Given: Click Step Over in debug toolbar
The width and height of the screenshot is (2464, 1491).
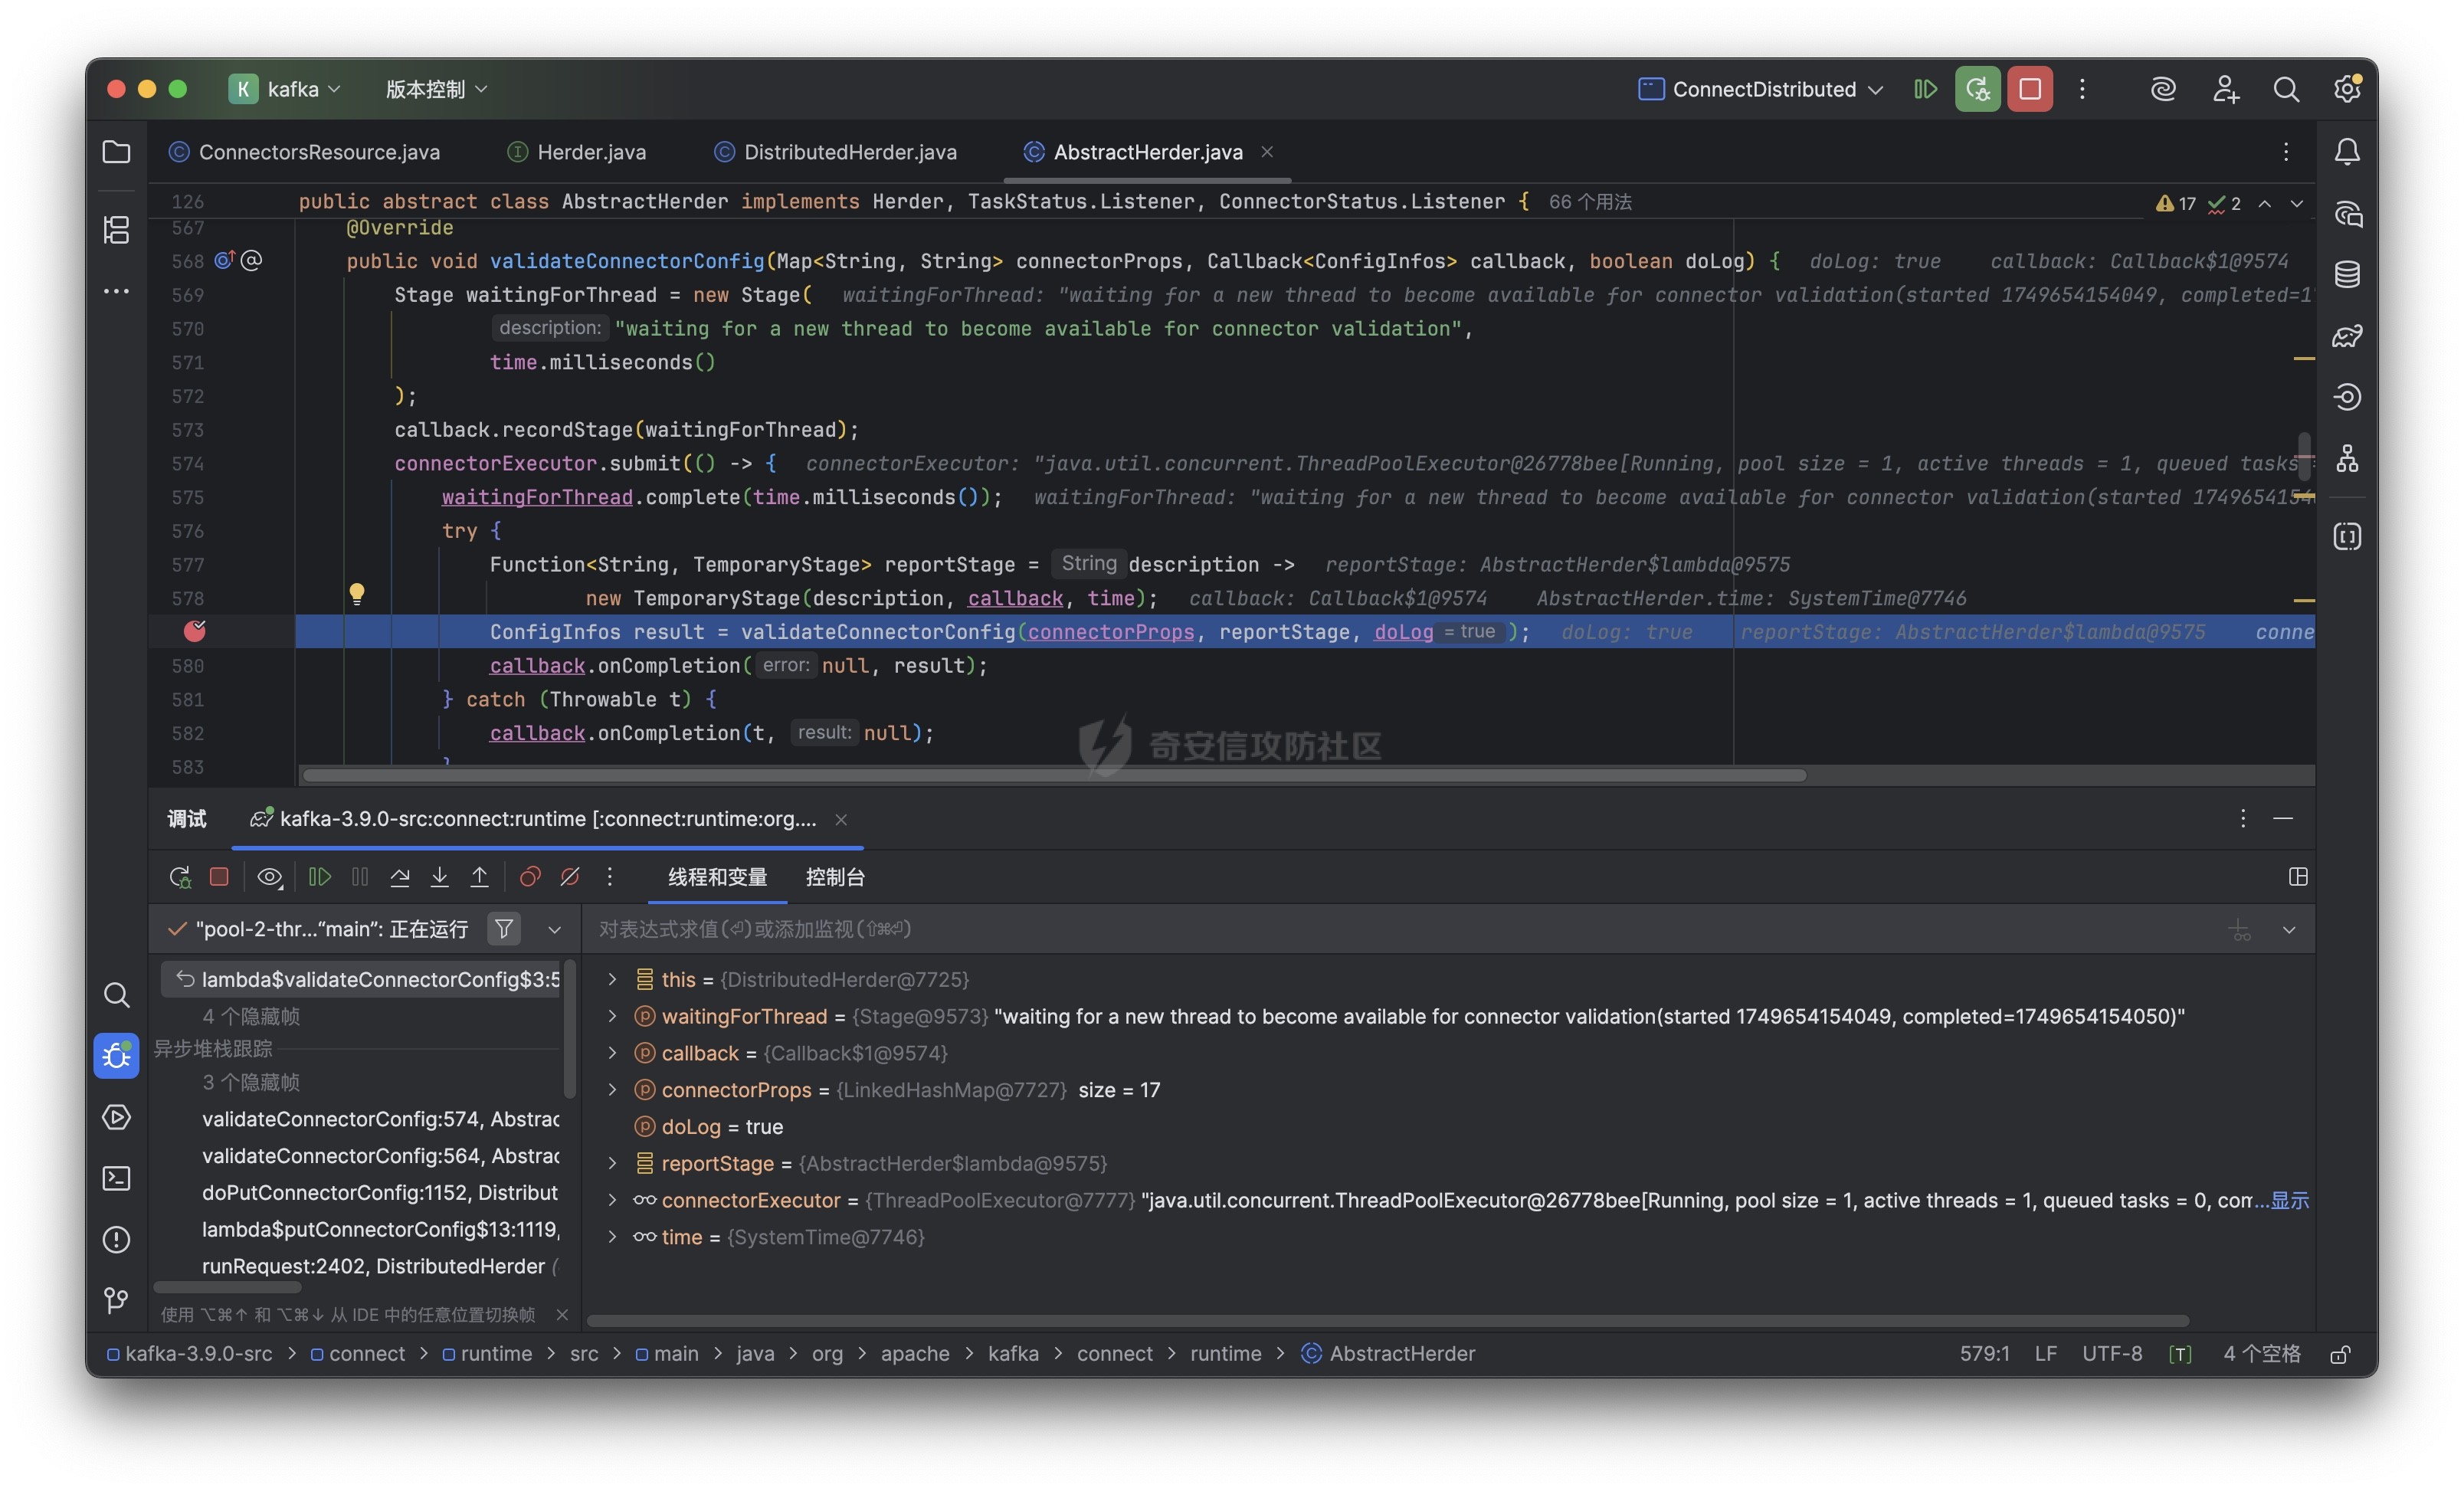Looking at the screenshot, I should click(400, 877).
